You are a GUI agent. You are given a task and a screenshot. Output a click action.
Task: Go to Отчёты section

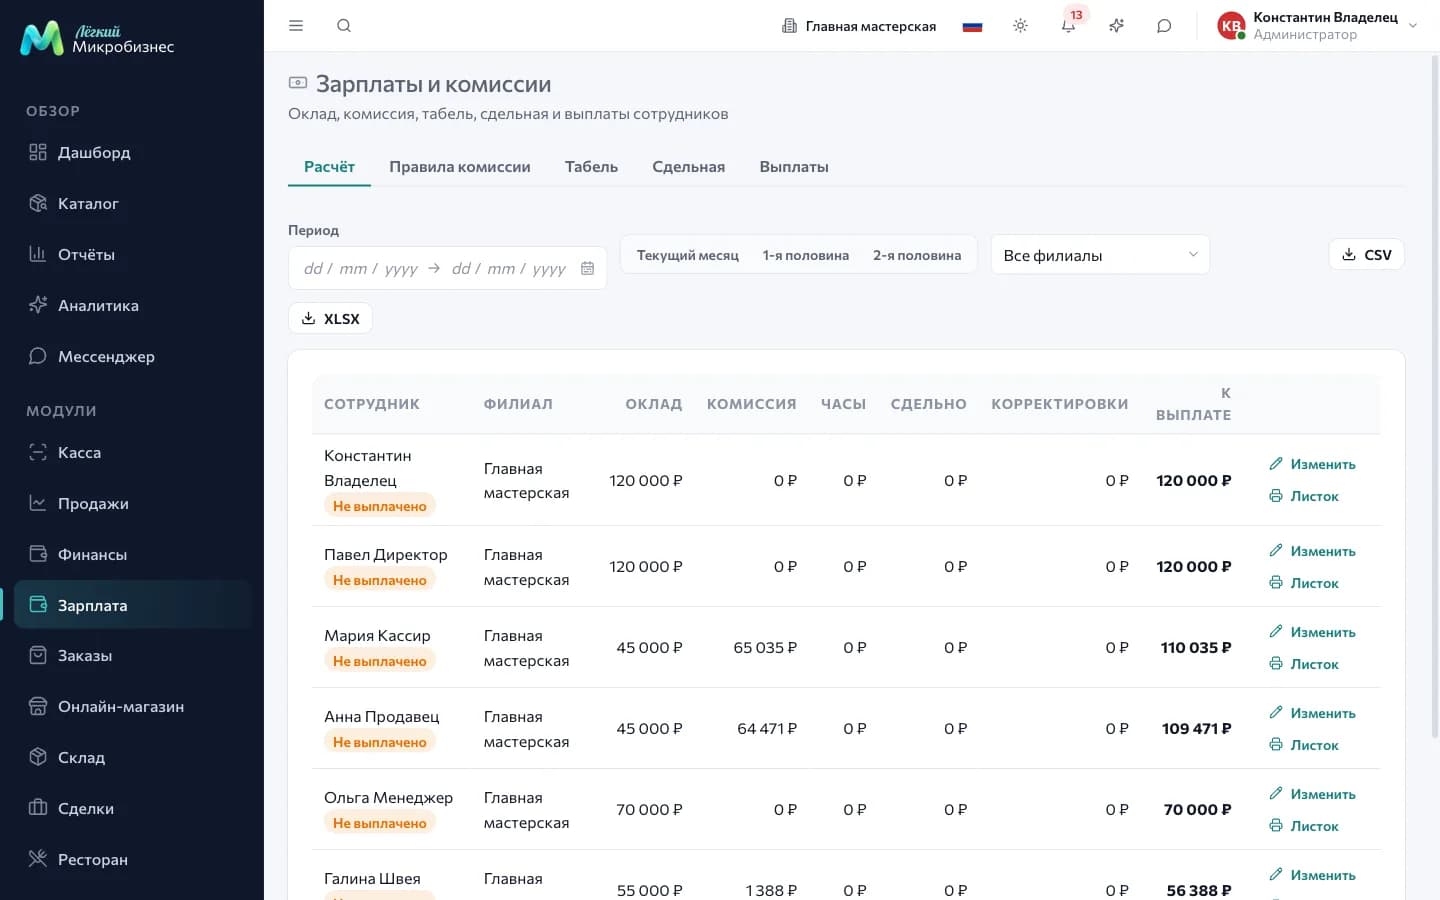point(132,254)
